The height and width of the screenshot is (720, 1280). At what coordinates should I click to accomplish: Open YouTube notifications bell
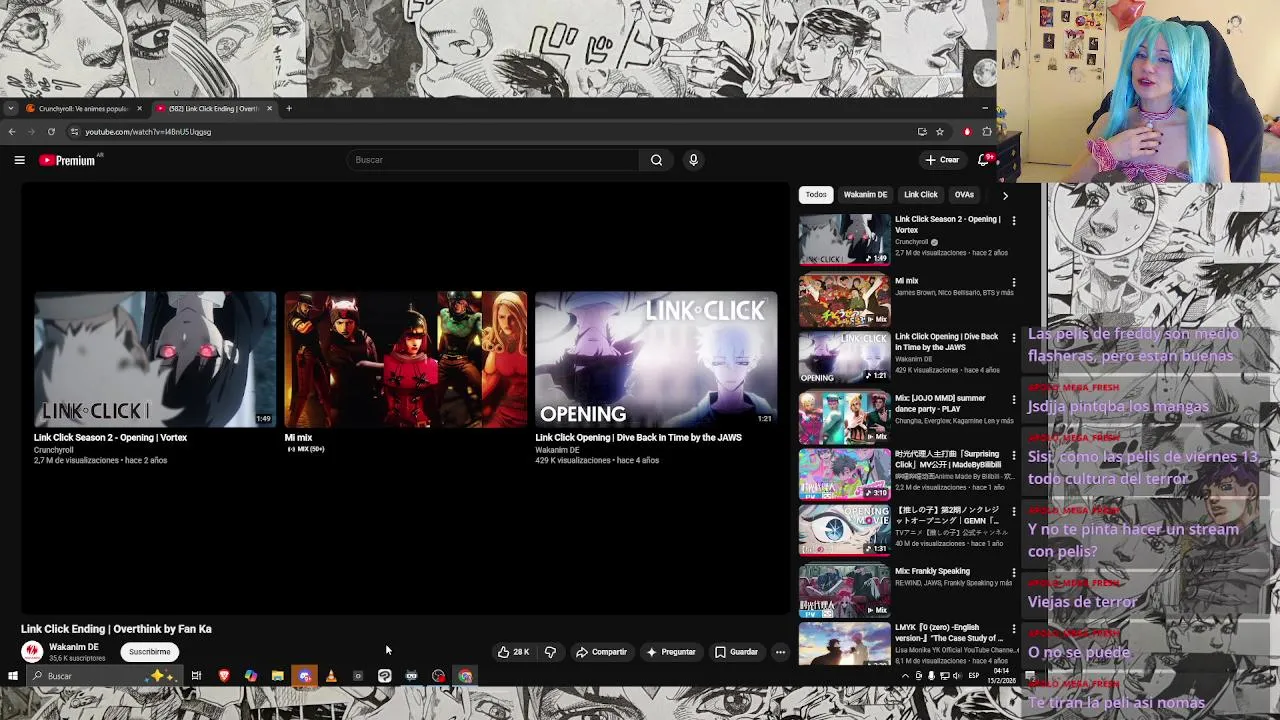pyautogui.click(x=984, y=160)
